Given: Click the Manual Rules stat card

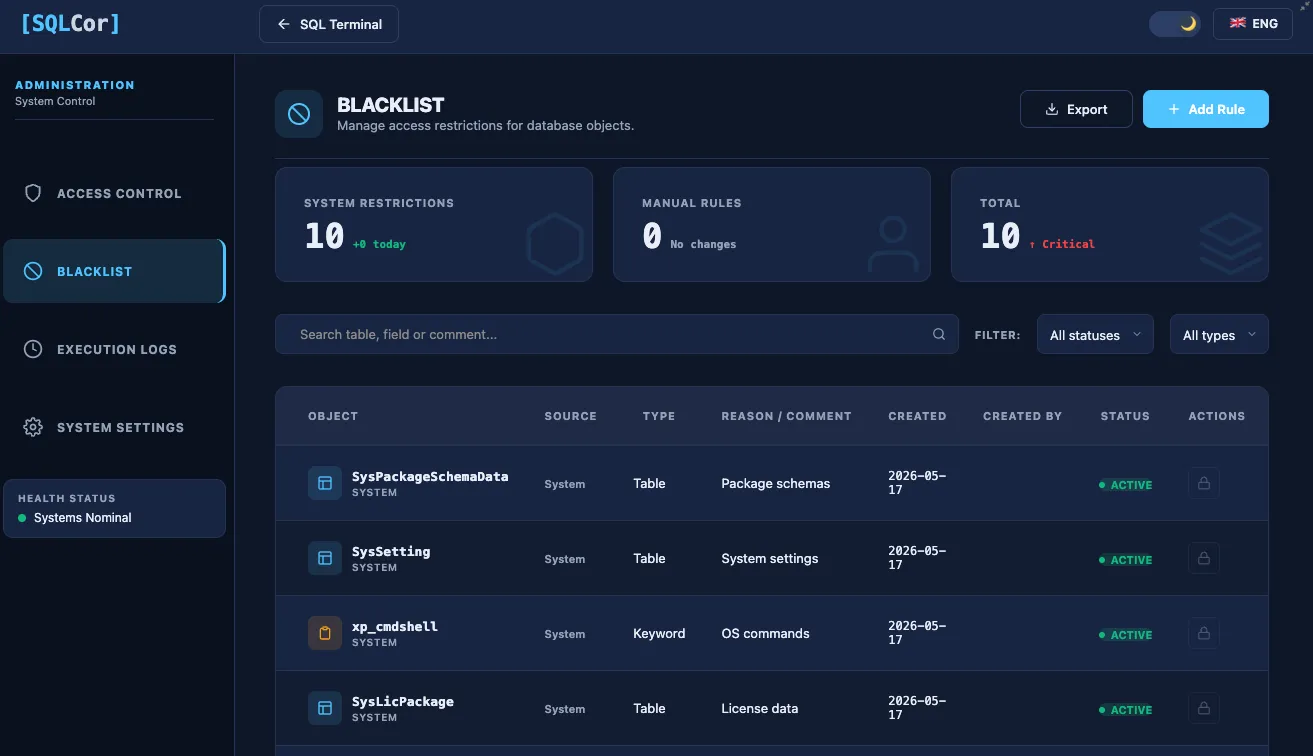Looking at the screenshot, I should [x=772, y=224].
